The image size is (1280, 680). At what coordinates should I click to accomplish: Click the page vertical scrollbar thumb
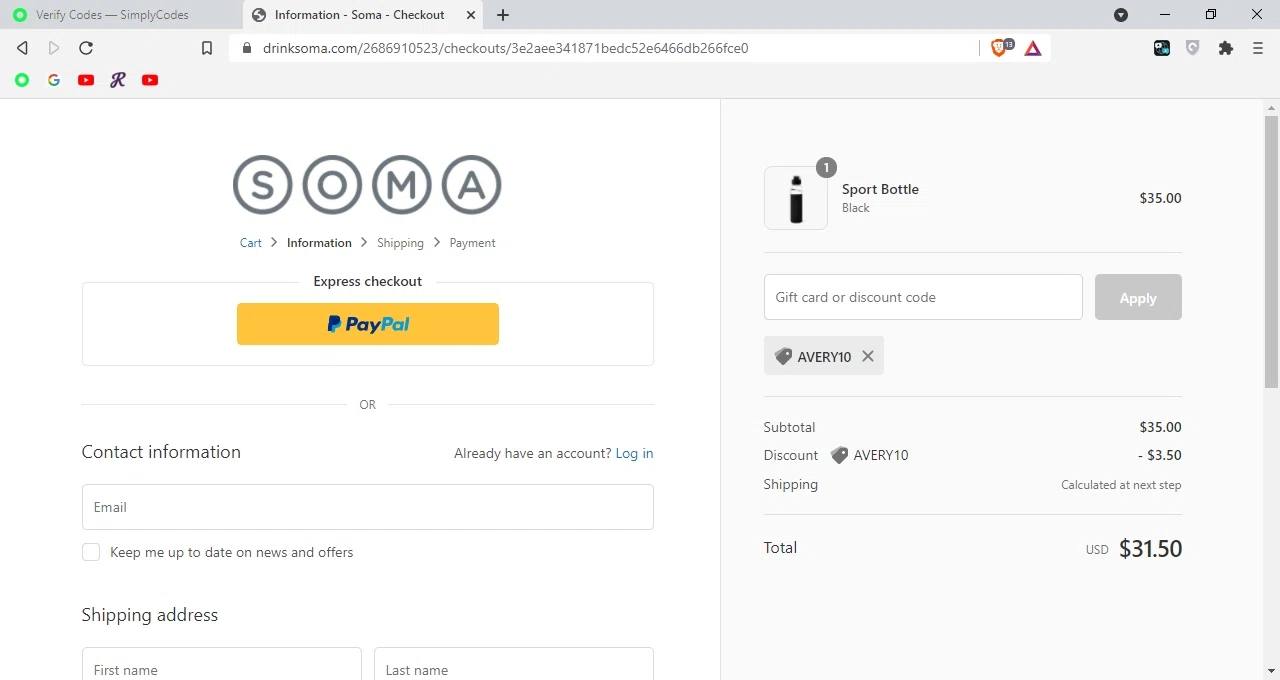coord(1271,251)
